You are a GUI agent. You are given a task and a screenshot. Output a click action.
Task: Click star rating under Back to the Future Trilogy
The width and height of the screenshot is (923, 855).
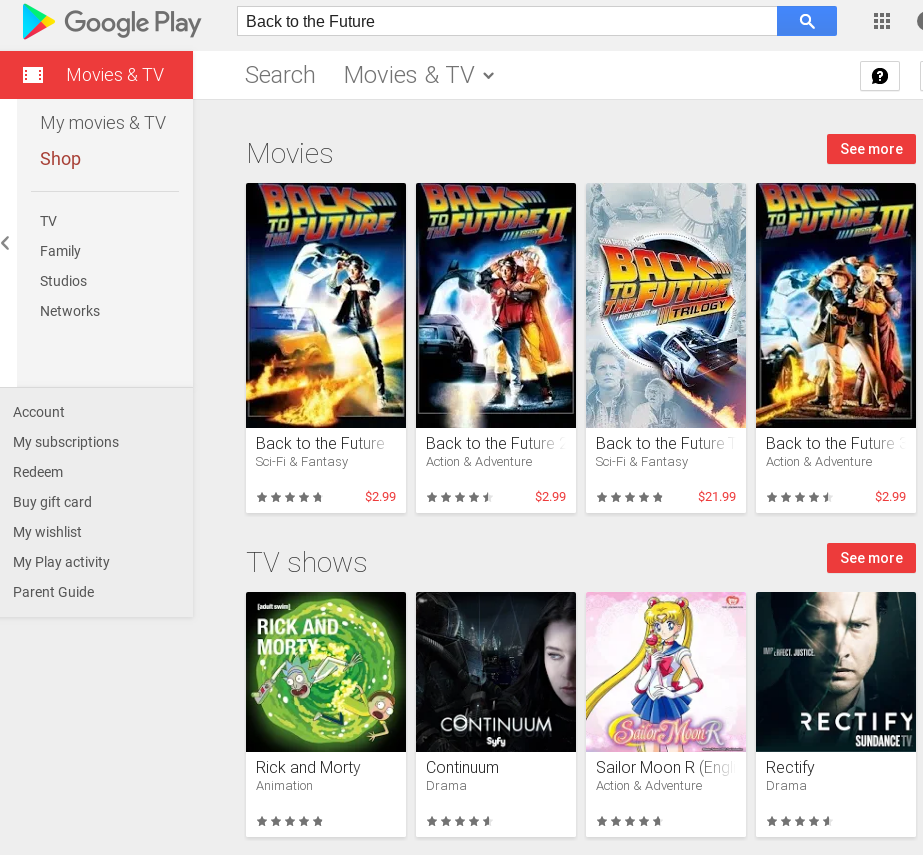pyautogui.click(x=630, y=498)
